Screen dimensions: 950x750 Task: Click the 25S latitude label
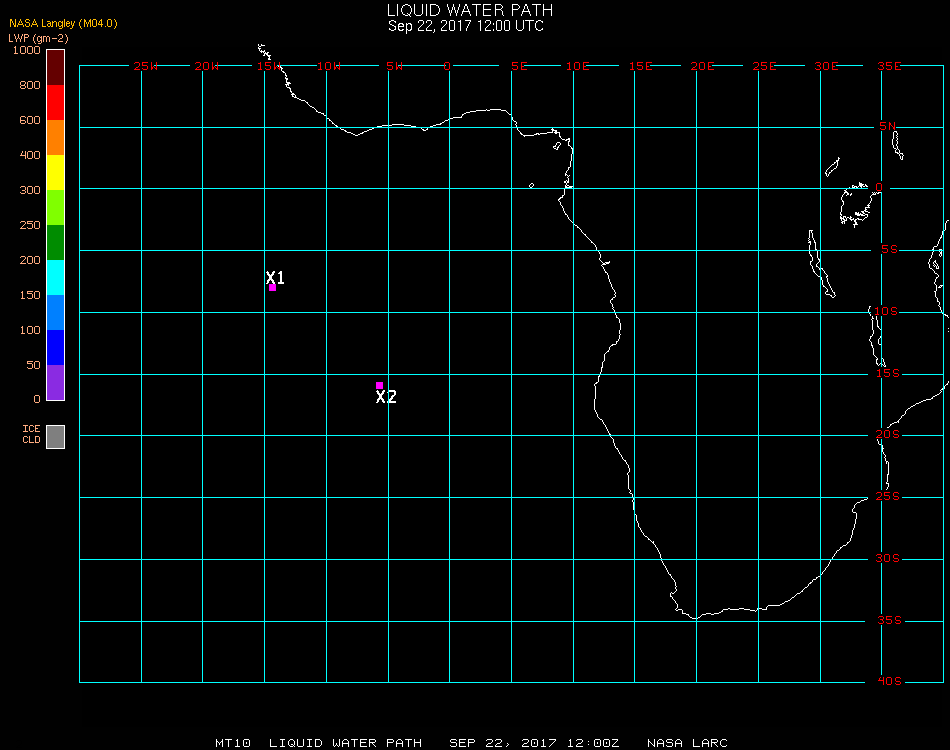pos(888,496)
